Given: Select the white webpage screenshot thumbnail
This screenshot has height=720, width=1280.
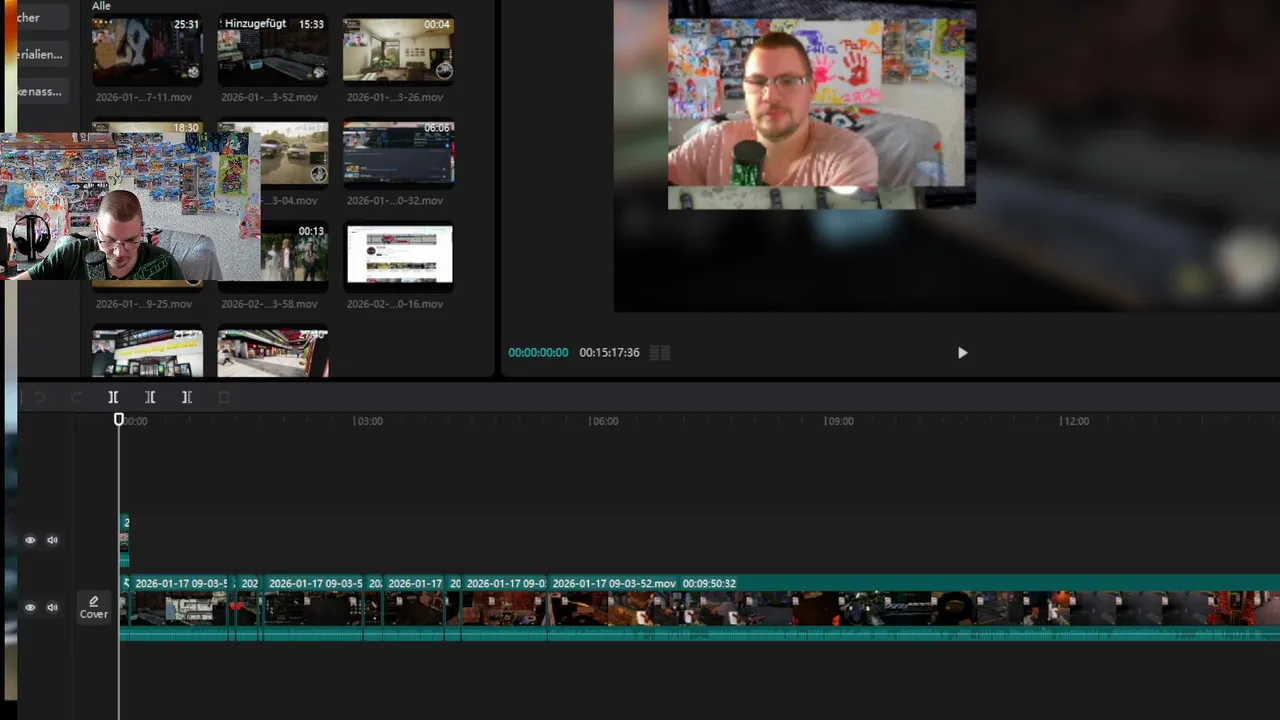Looking at the screenshot, I should tap(398, 256).
